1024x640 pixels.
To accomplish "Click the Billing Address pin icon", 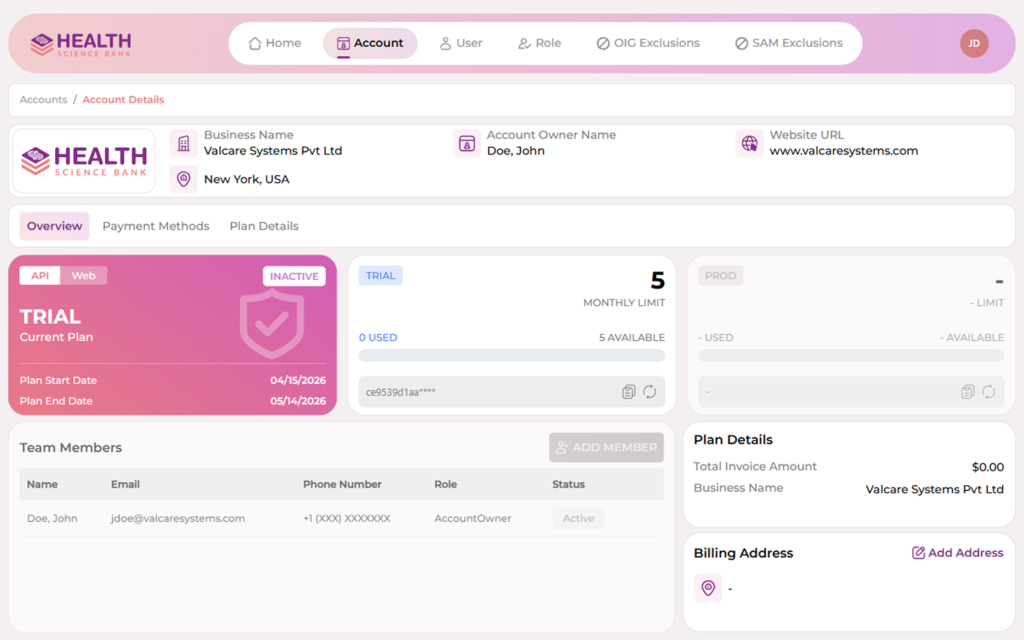I will tap(708, 588).
